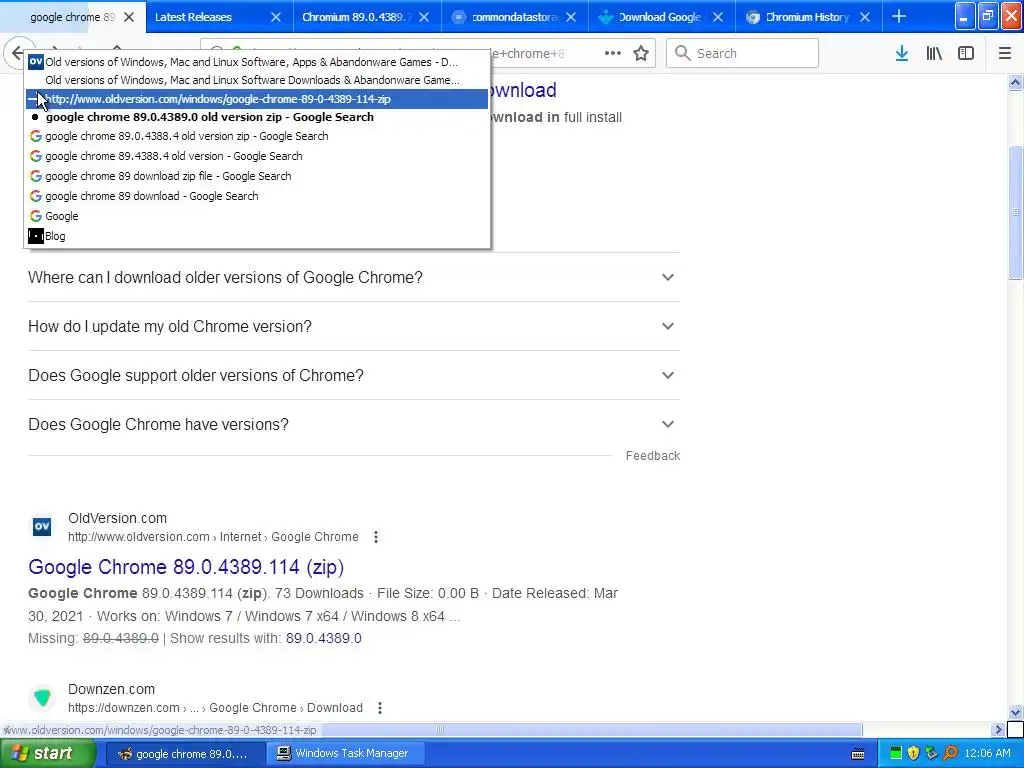The width and height of the screenshot is (1024, 768).
Task: Click the OldVersion.com site name
Action: coord(118,518)
